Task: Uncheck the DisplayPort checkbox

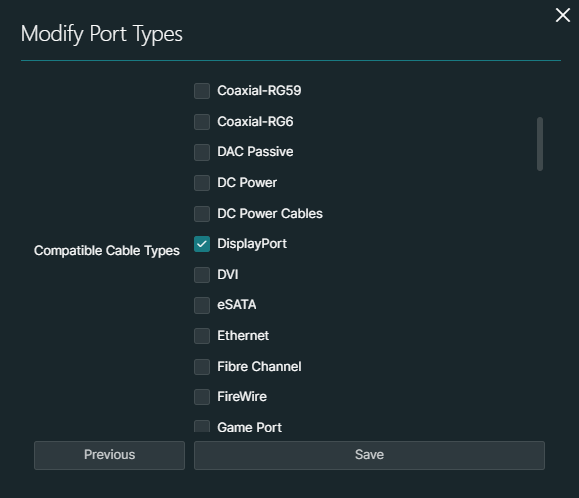Action: (x=202, y=244)
